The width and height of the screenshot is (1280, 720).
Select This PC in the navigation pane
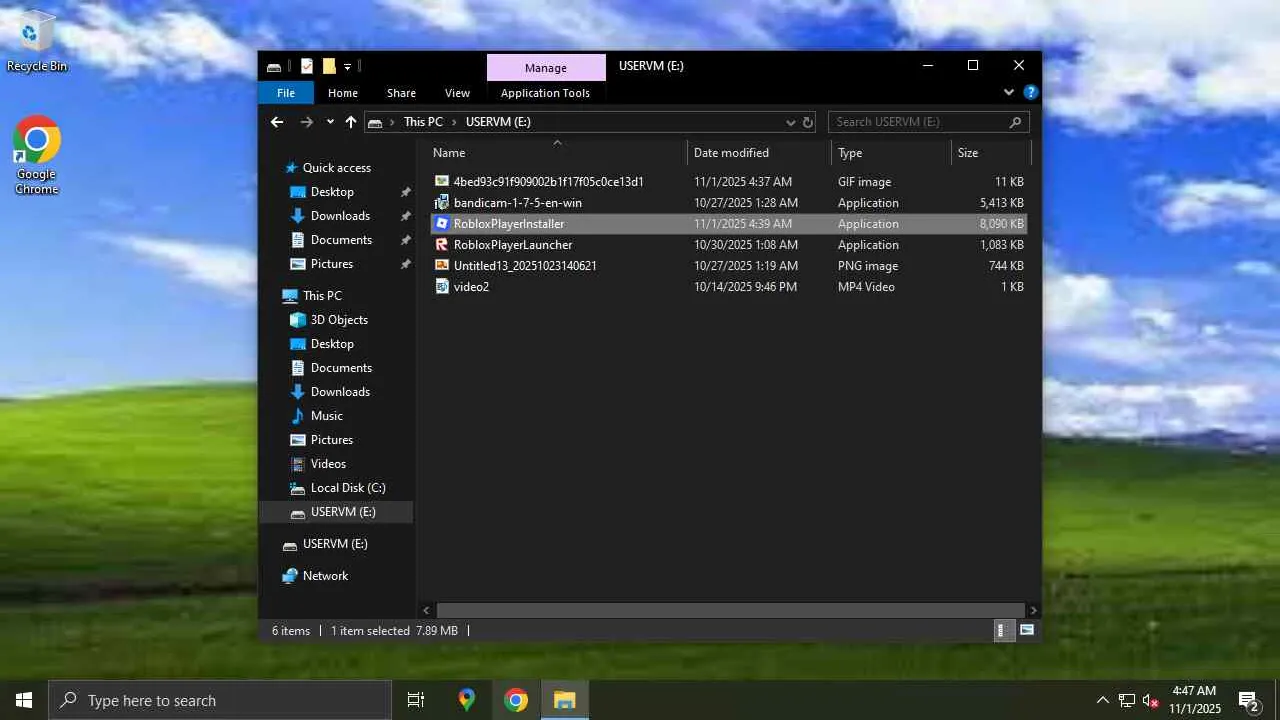tap(322, 296)
